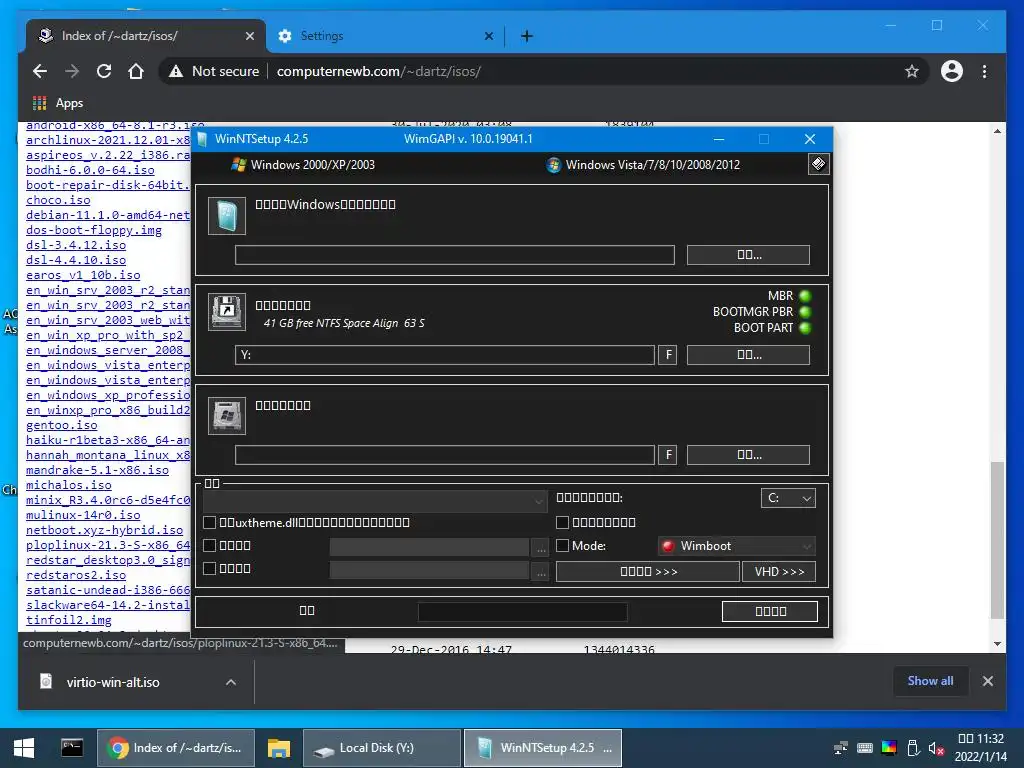
Task: Enable the uxtheme.dll patch checkbox
Action: [x=210, y=522]
